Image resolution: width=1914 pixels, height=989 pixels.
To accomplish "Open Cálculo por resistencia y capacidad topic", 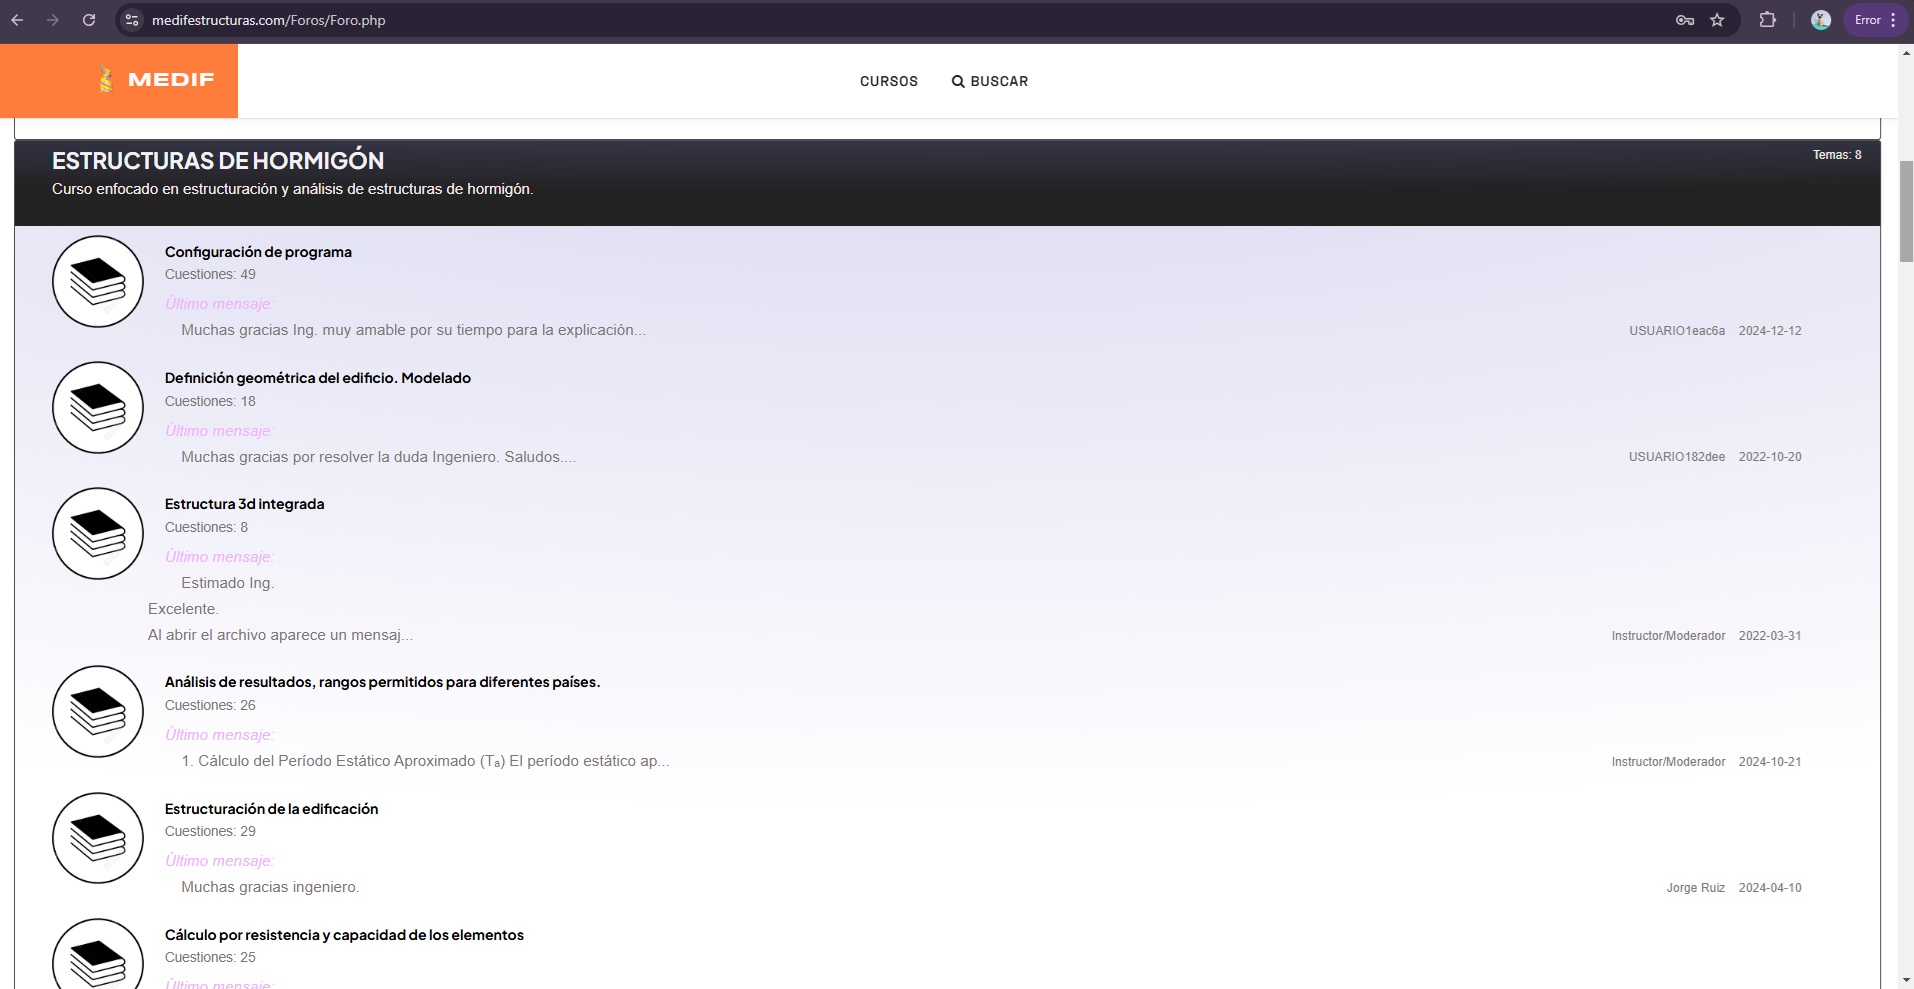I will 344,935.
